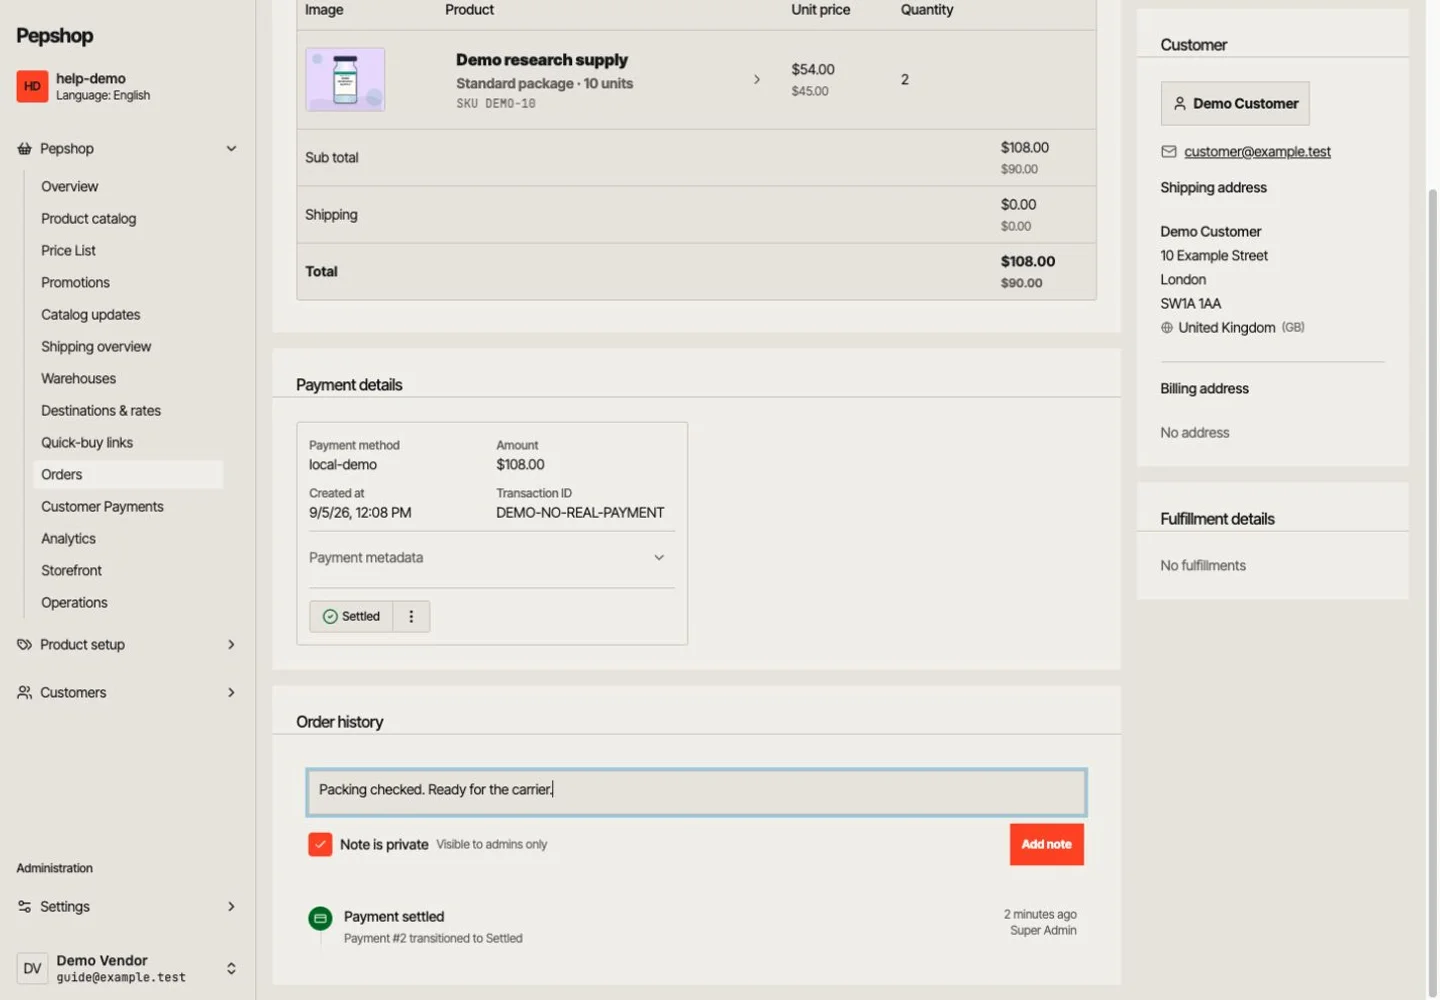Open the Warehouses page

point(78,379)
